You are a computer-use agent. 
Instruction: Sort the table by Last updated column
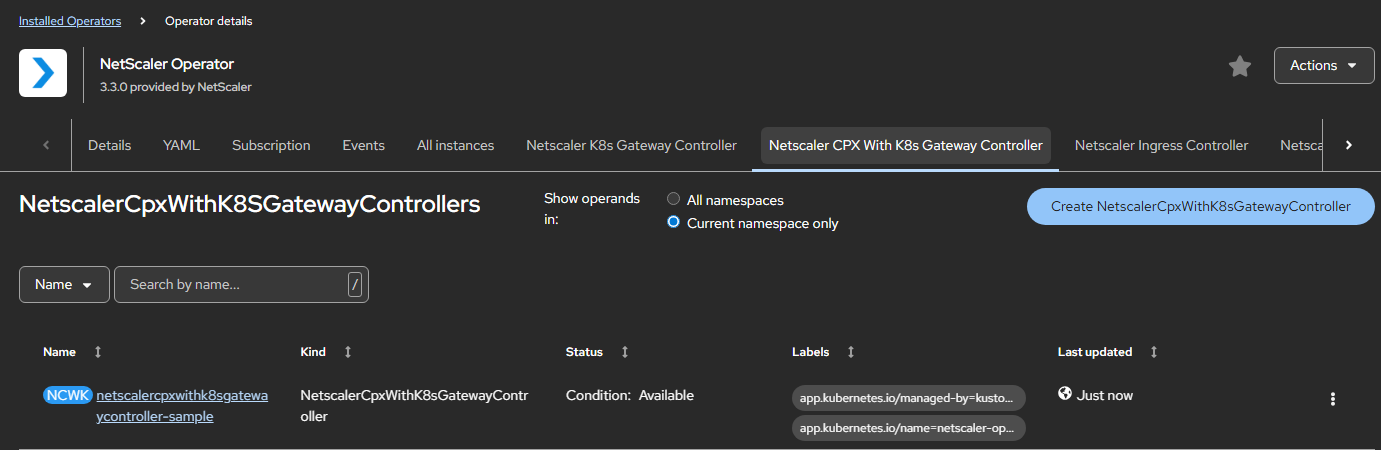(x=1154, y=352)
